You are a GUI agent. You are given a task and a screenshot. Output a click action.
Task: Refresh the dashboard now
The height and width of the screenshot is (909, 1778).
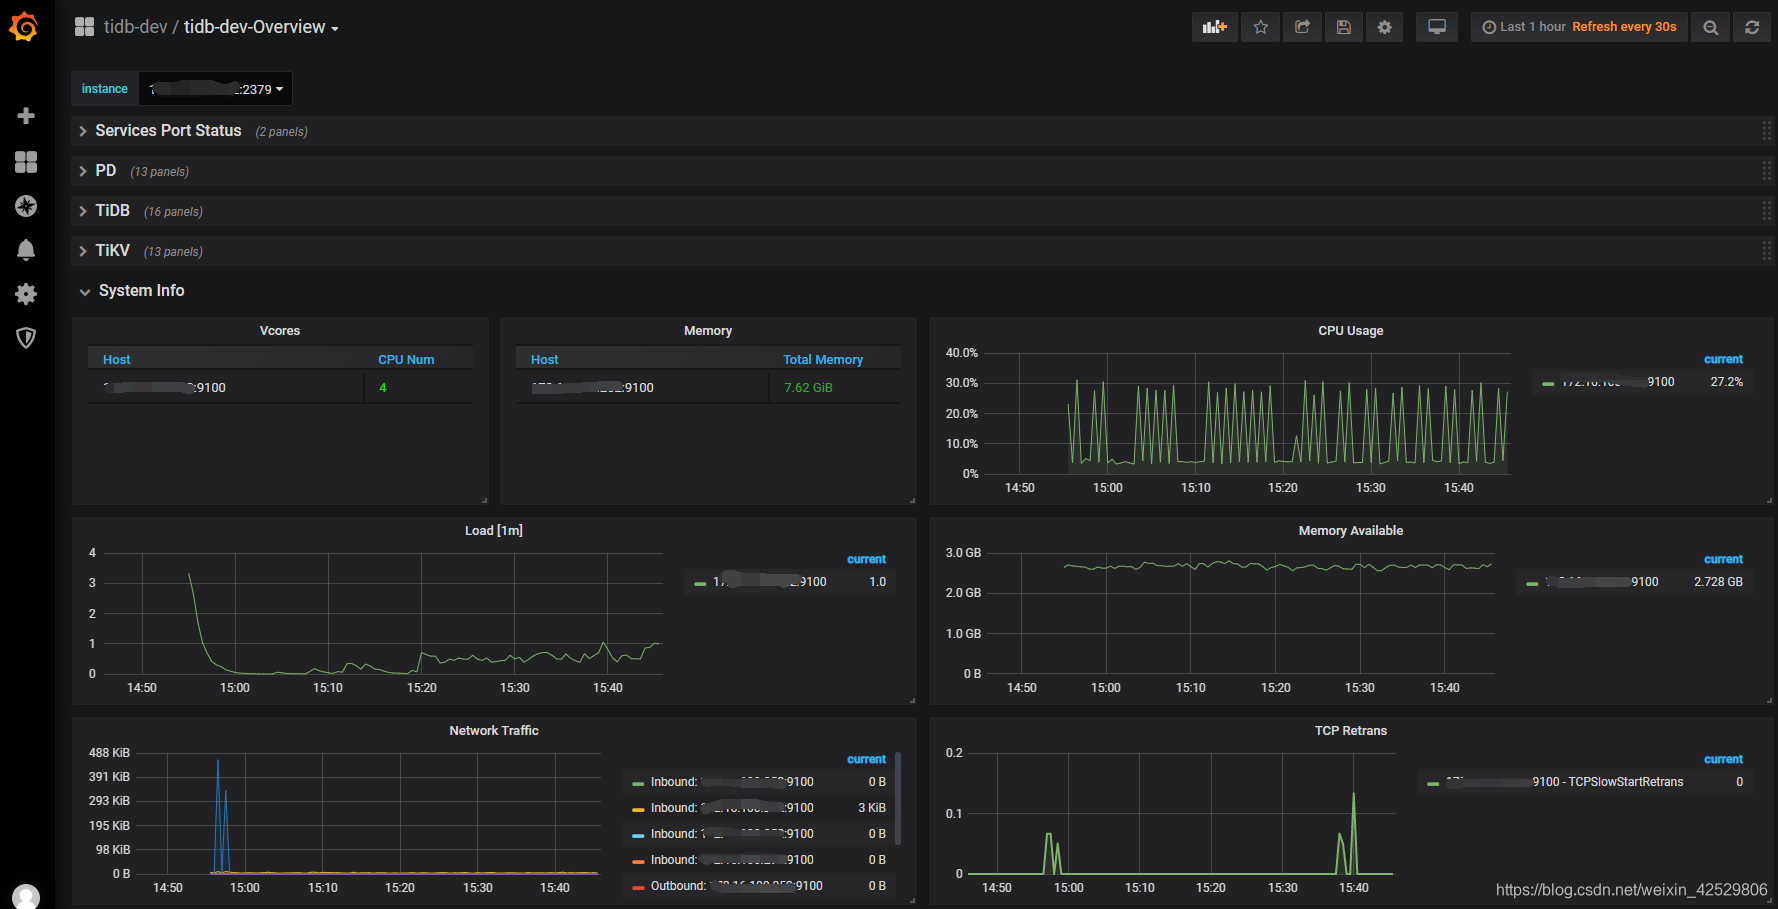(1752, 27)
